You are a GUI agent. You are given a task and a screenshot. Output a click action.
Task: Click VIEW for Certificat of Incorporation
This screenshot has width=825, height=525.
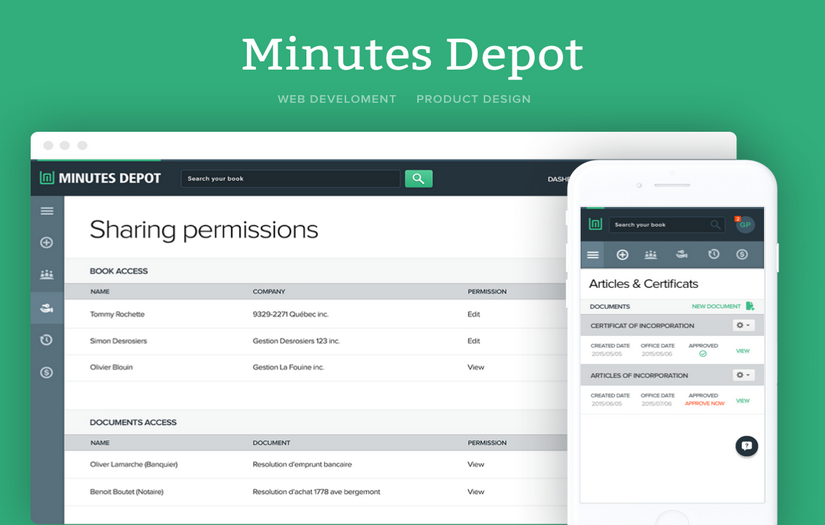coord(743,351)
